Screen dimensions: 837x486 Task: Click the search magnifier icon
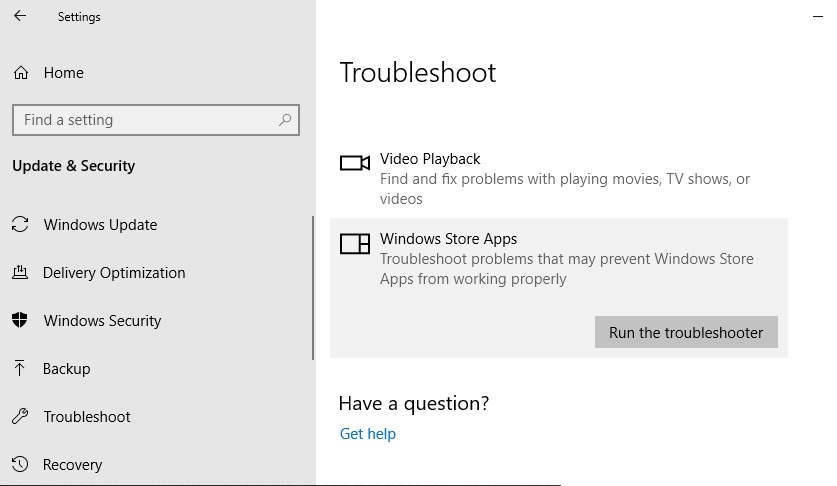pyautogui.click(x=285, y=120)
